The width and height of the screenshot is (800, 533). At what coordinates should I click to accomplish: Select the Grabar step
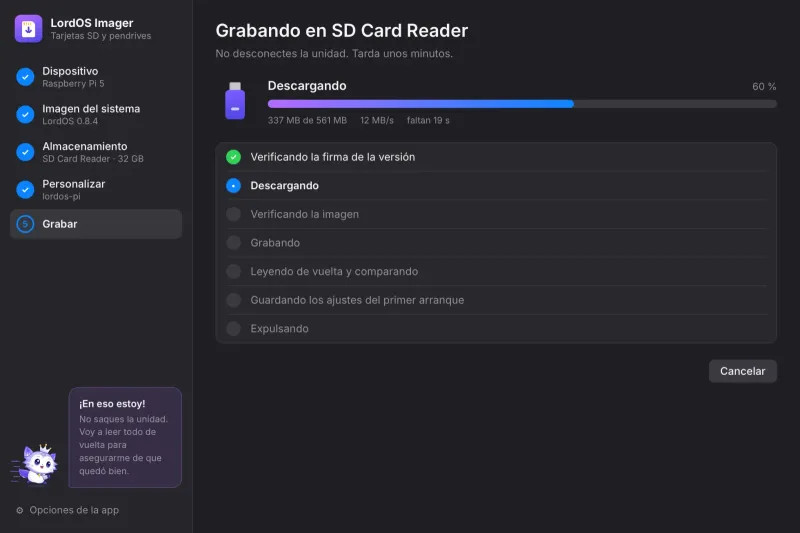tap(96, 224)
